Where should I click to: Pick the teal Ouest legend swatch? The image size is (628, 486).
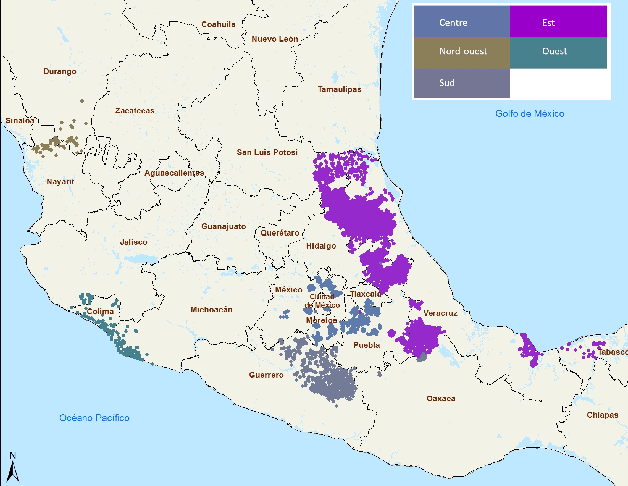click(x=559, y=51)
